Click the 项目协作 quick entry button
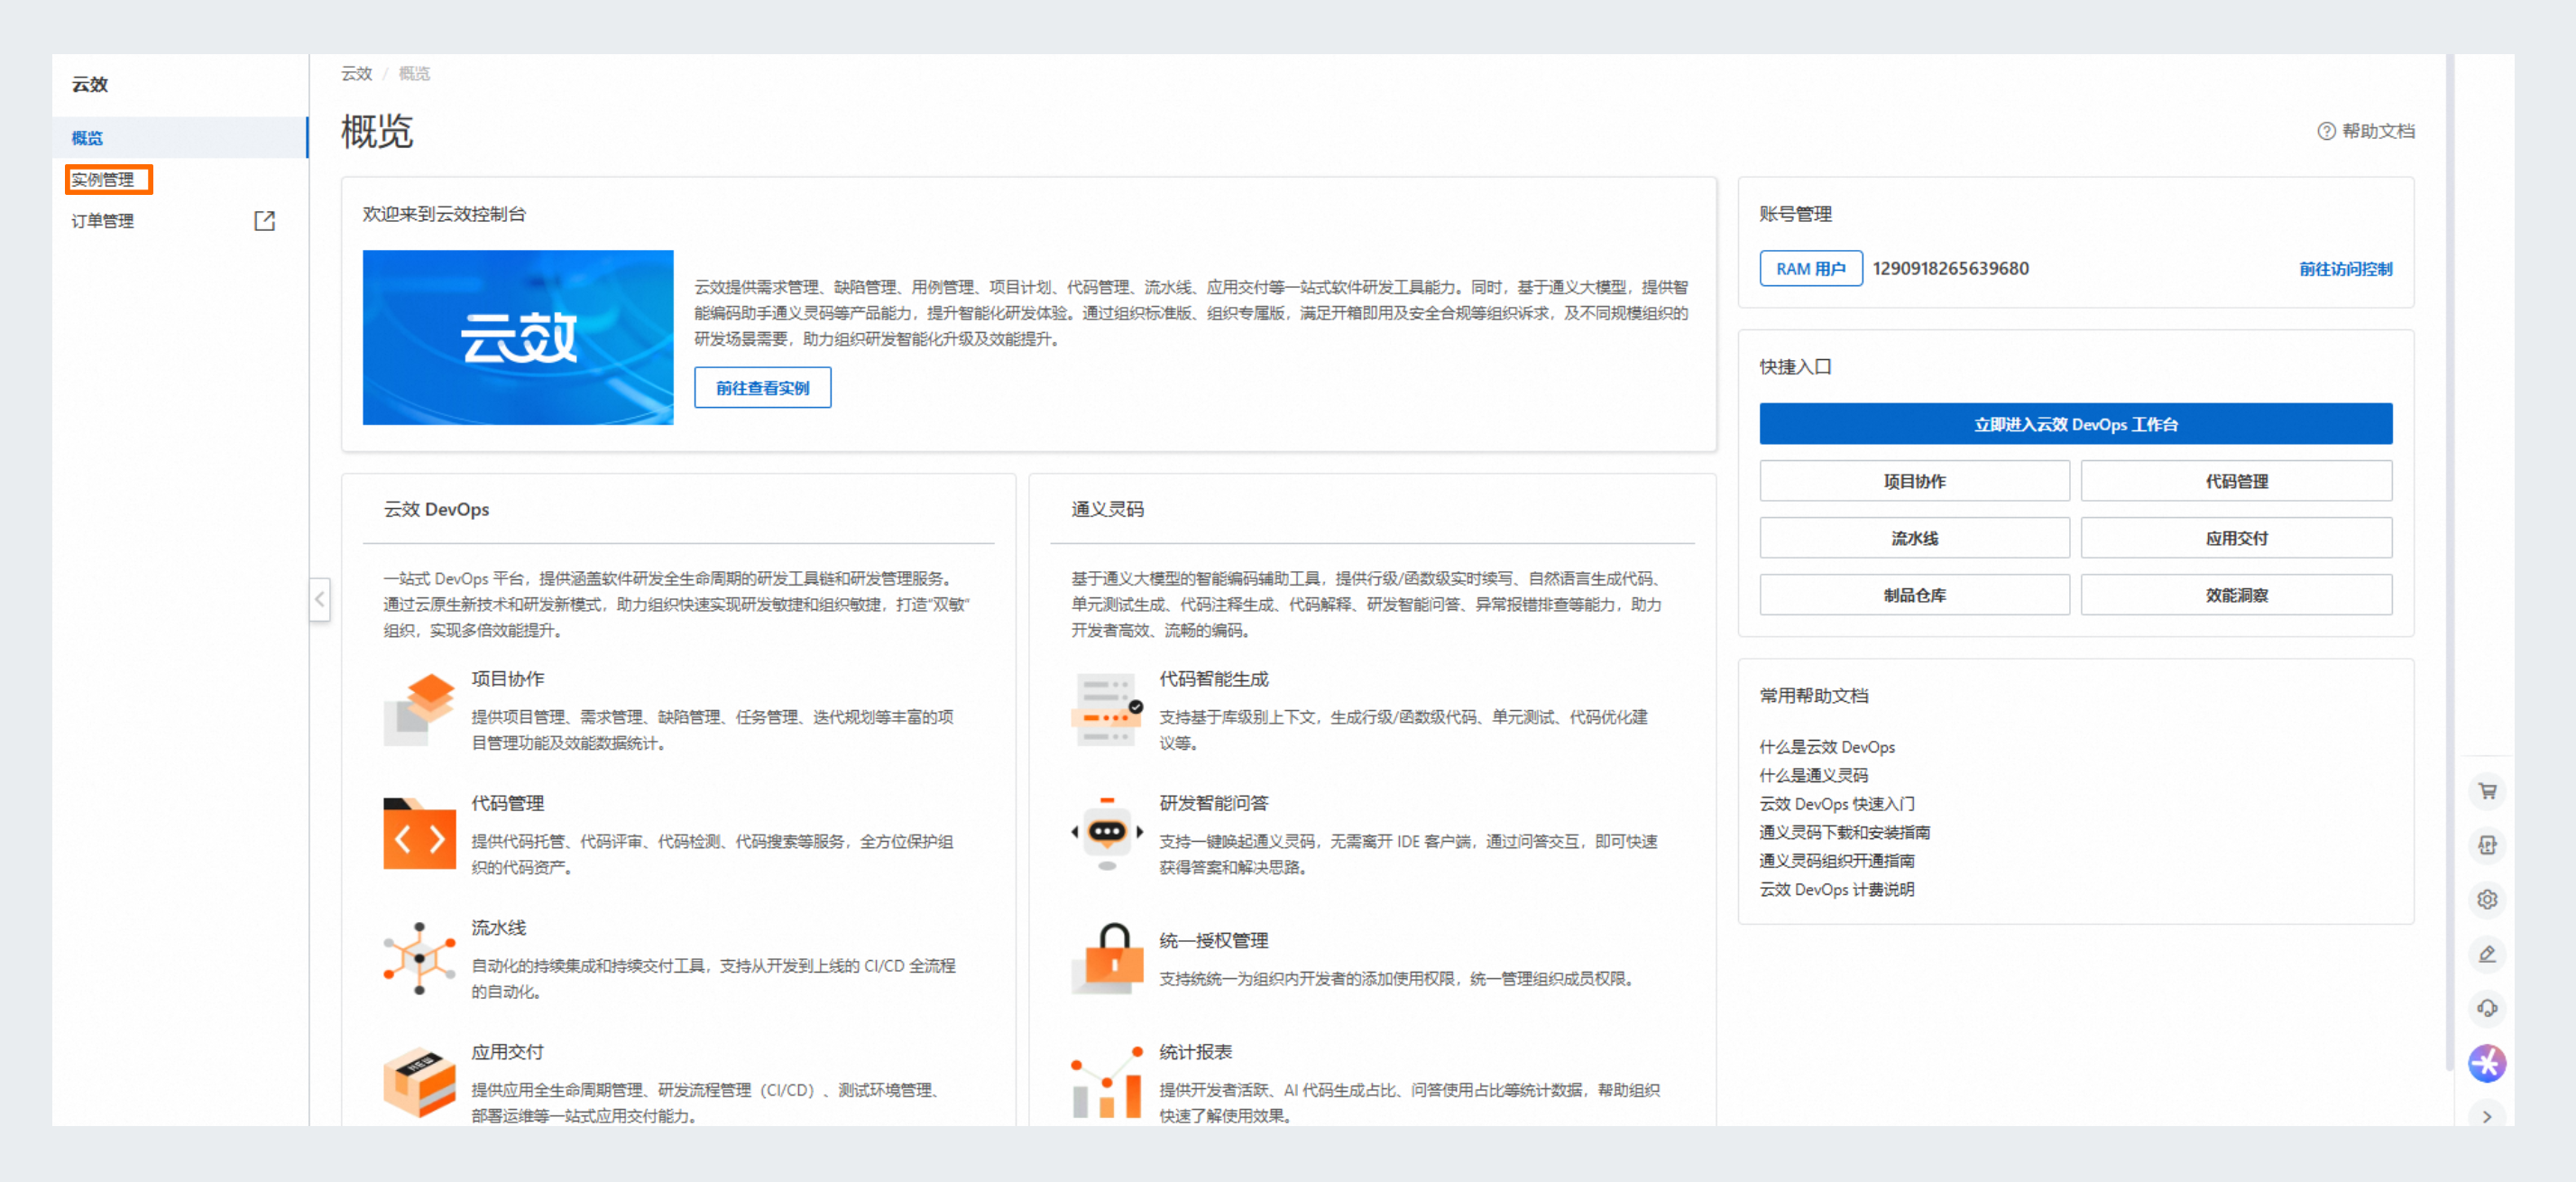This screenshot has width=2576, height=1182. [1914, 481]
